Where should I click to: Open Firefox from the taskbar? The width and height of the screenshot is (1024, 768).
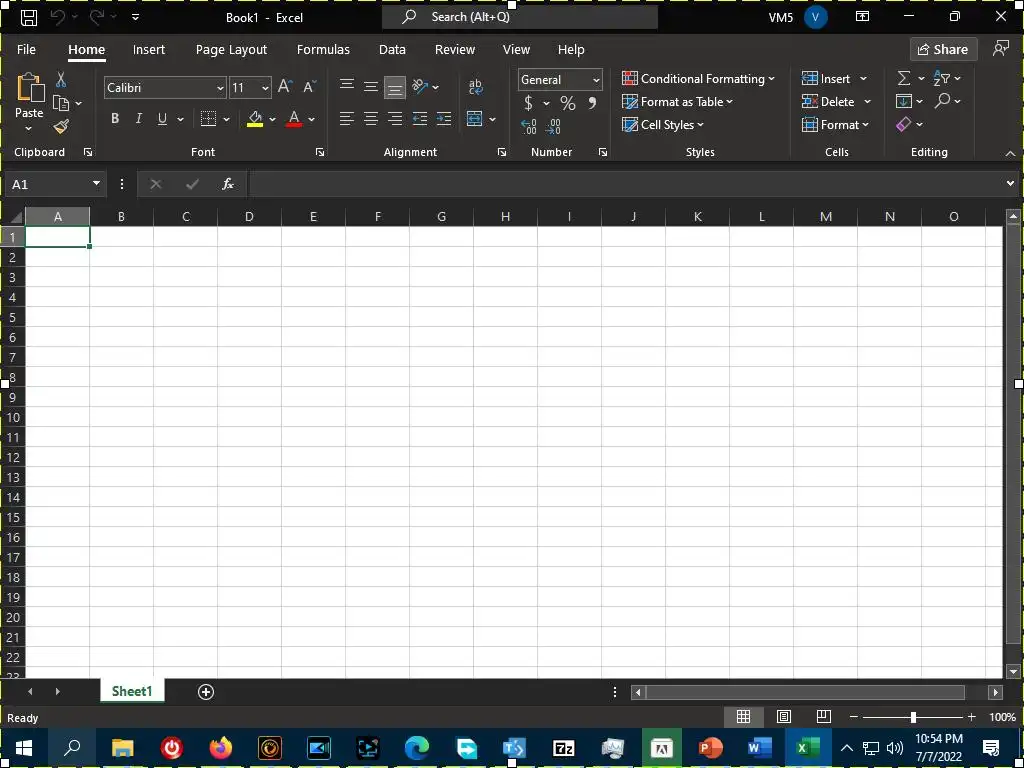[x=221, y=748]
